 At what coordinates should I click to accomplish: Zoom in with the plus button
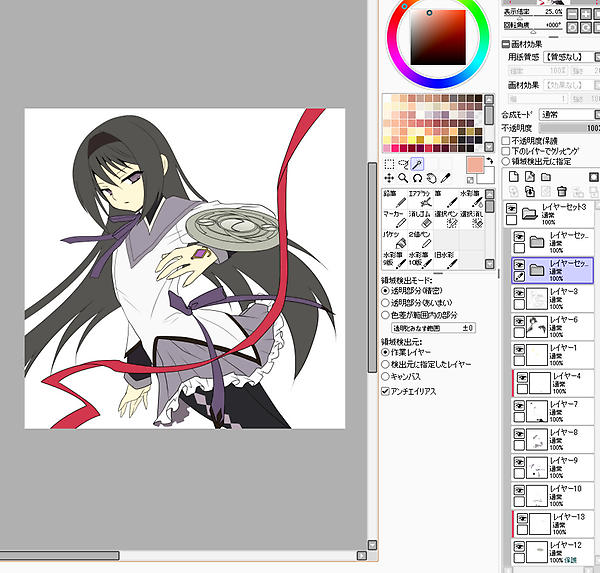(586, 14)
